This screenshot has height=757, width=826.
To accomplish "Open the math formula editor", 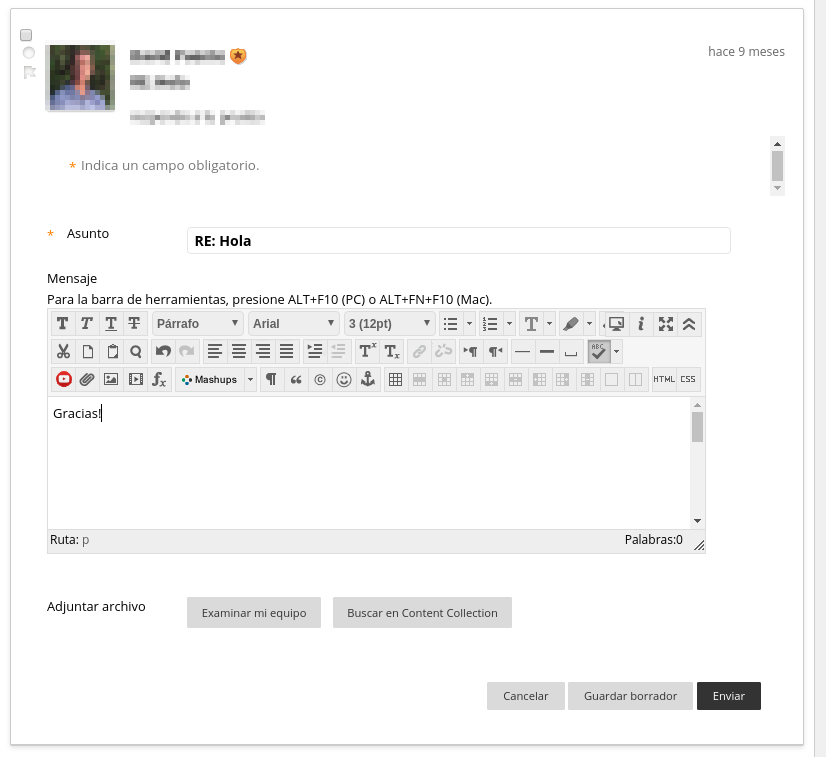I will click(x=159, y=380).
